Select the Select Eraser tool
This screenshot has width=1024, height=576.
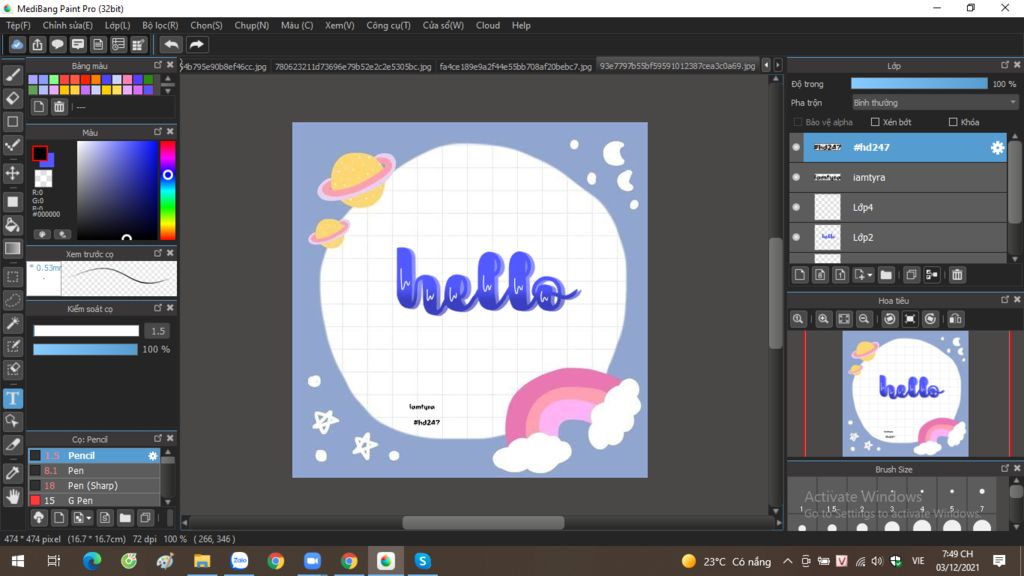[12, 370]
